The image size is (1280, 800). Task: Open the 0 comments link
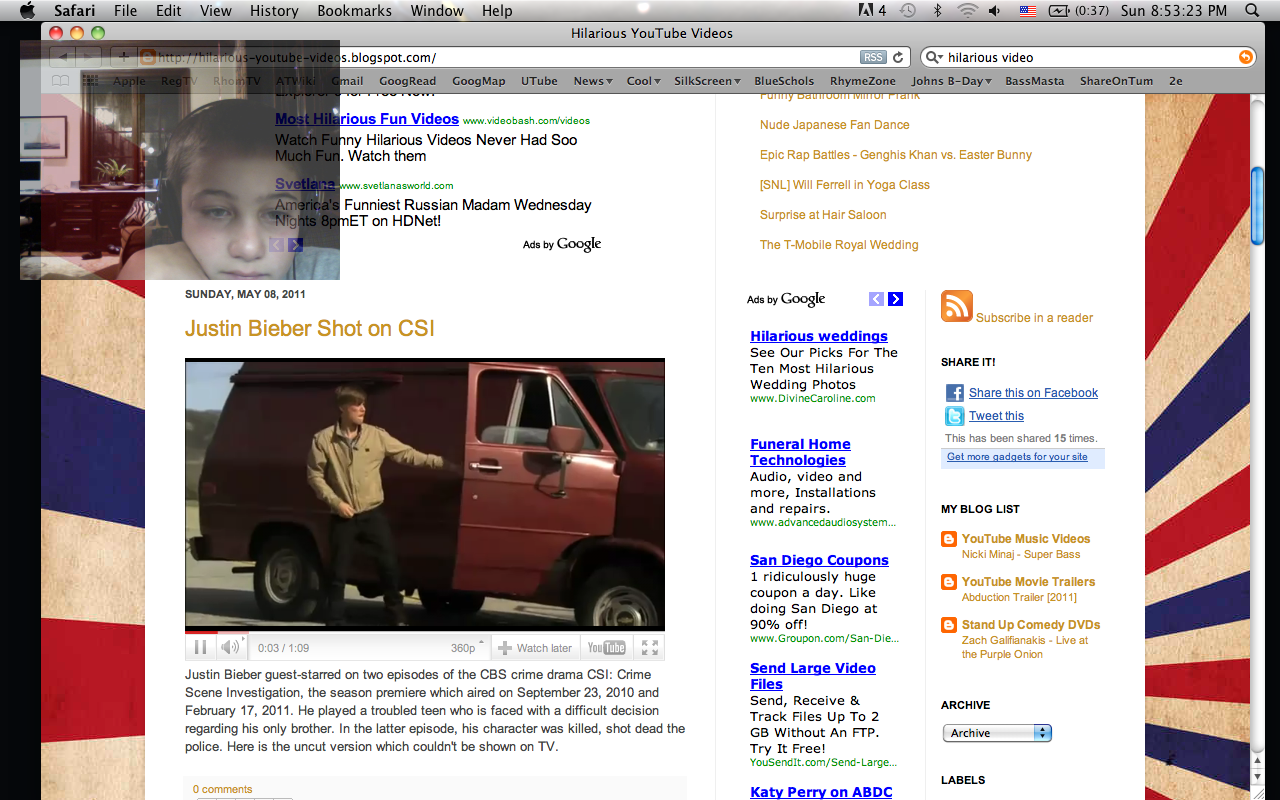tap(222, 789)
